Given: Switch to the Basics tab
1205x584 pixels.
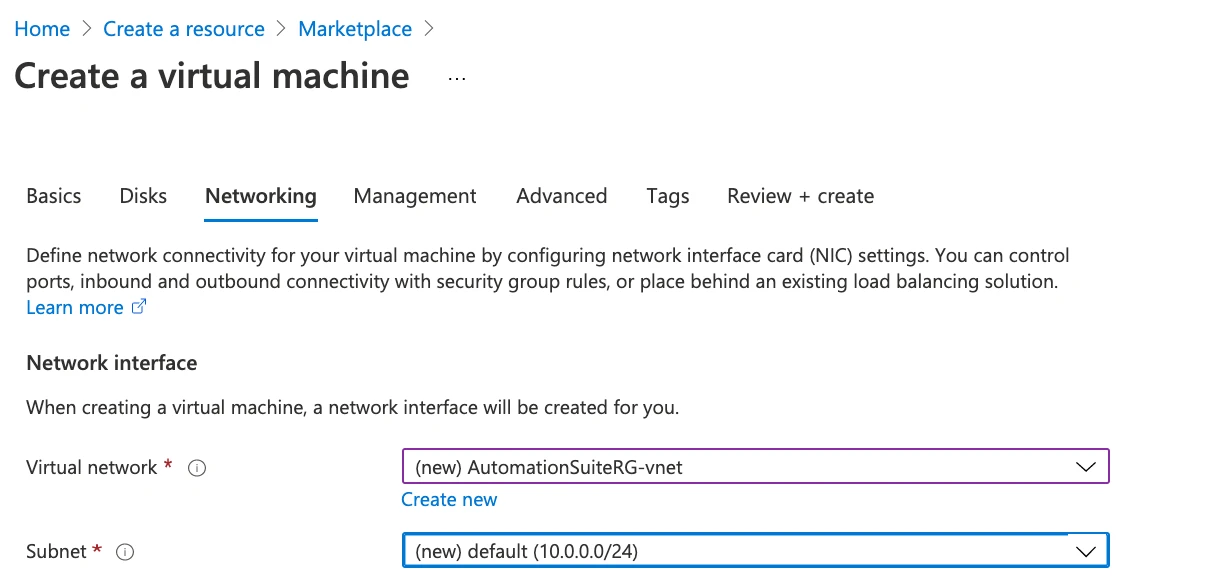Looking at the screenshot, I should [54, 196].
